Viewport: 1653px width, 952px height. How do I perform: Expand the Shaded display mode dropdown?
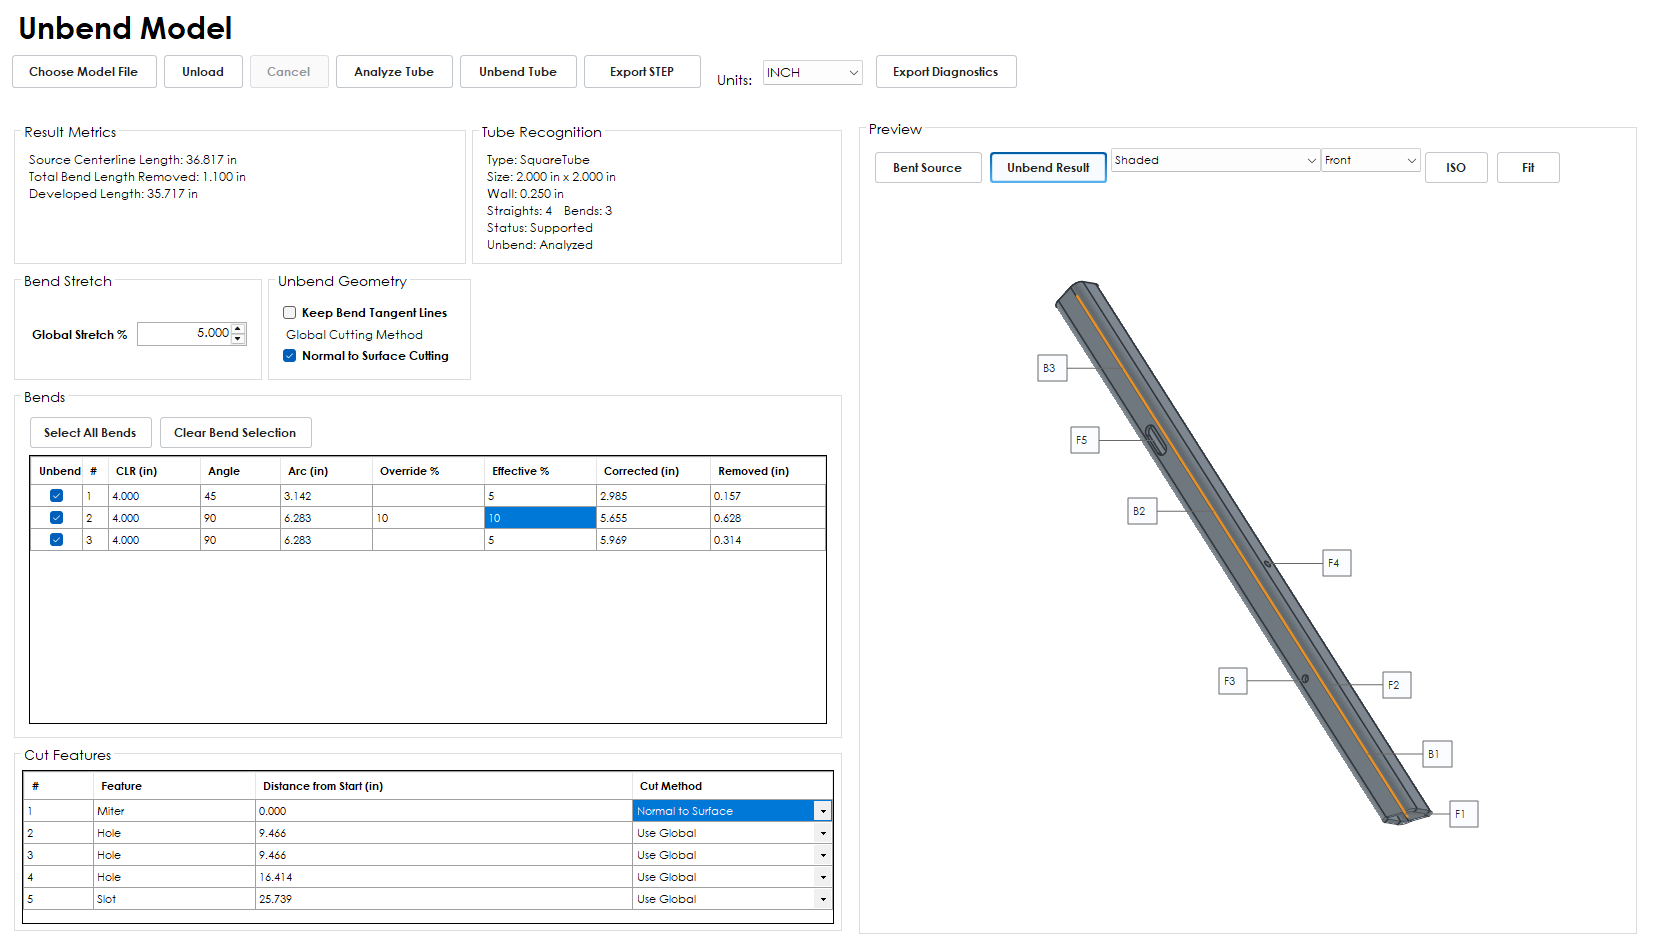tap(1215, 160)
